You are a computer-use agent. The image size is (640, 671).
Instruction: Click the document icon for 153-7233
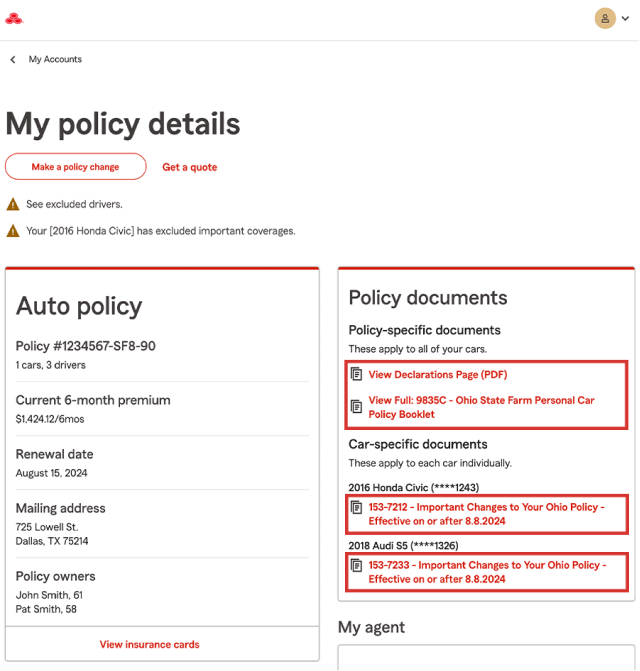click(x=357, y=566)
